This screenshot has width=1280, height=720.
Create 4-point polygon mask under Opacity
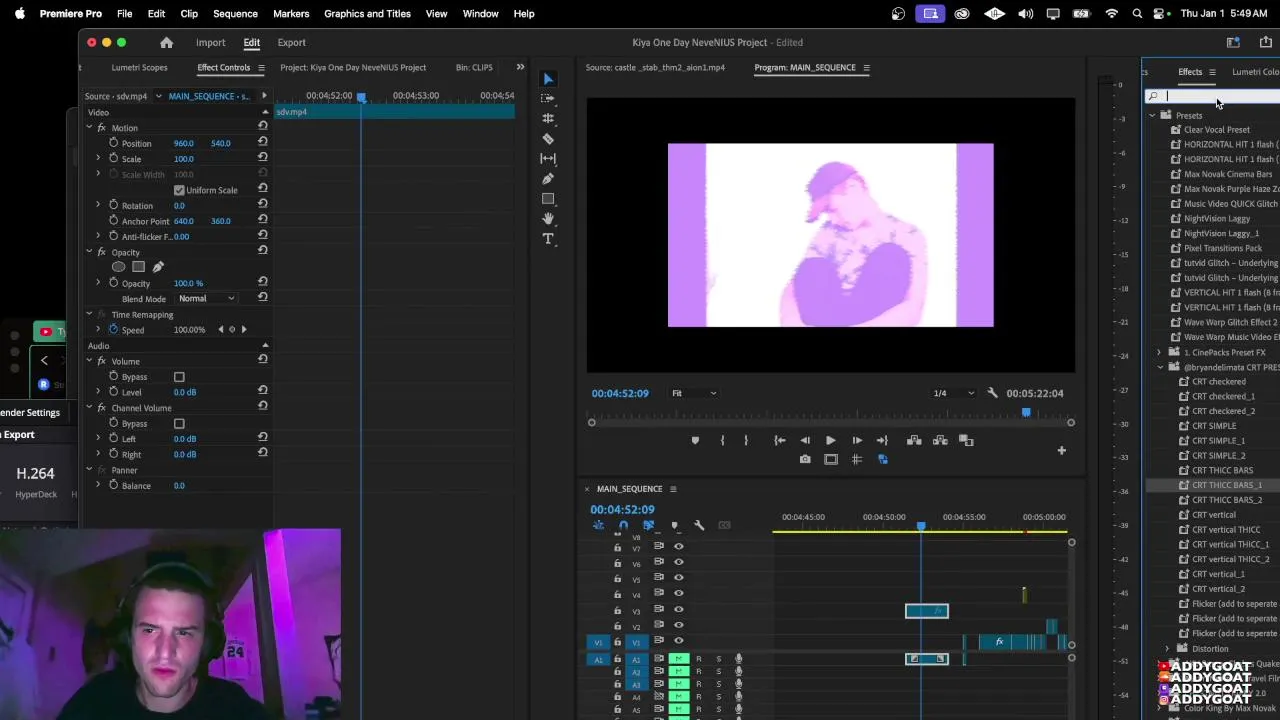click(x=138, y=267)
